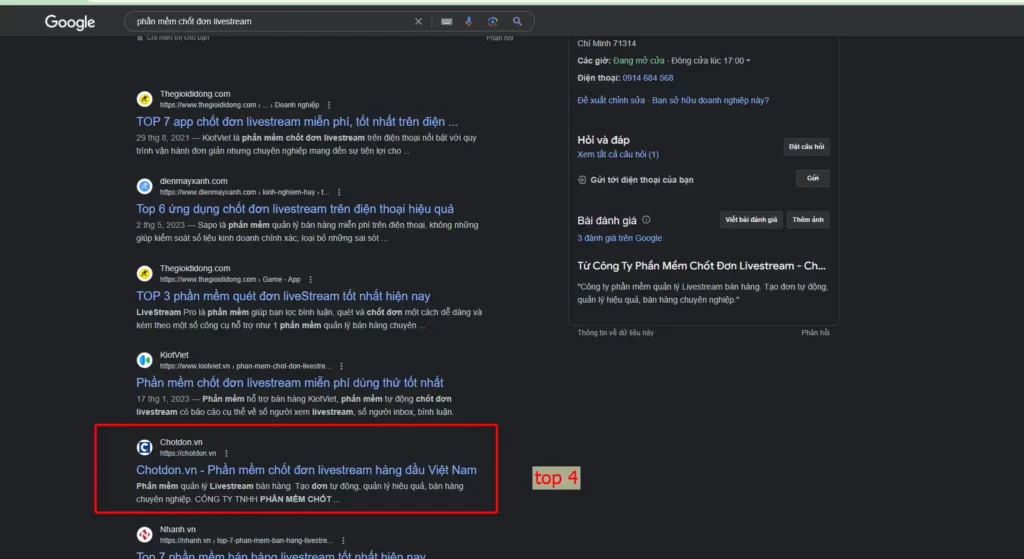The width and height of the screenshot is (1024, 559).
Task: Click Bạn sở hữu doanh nghiệp này link
Action: [x=711, y=101]
